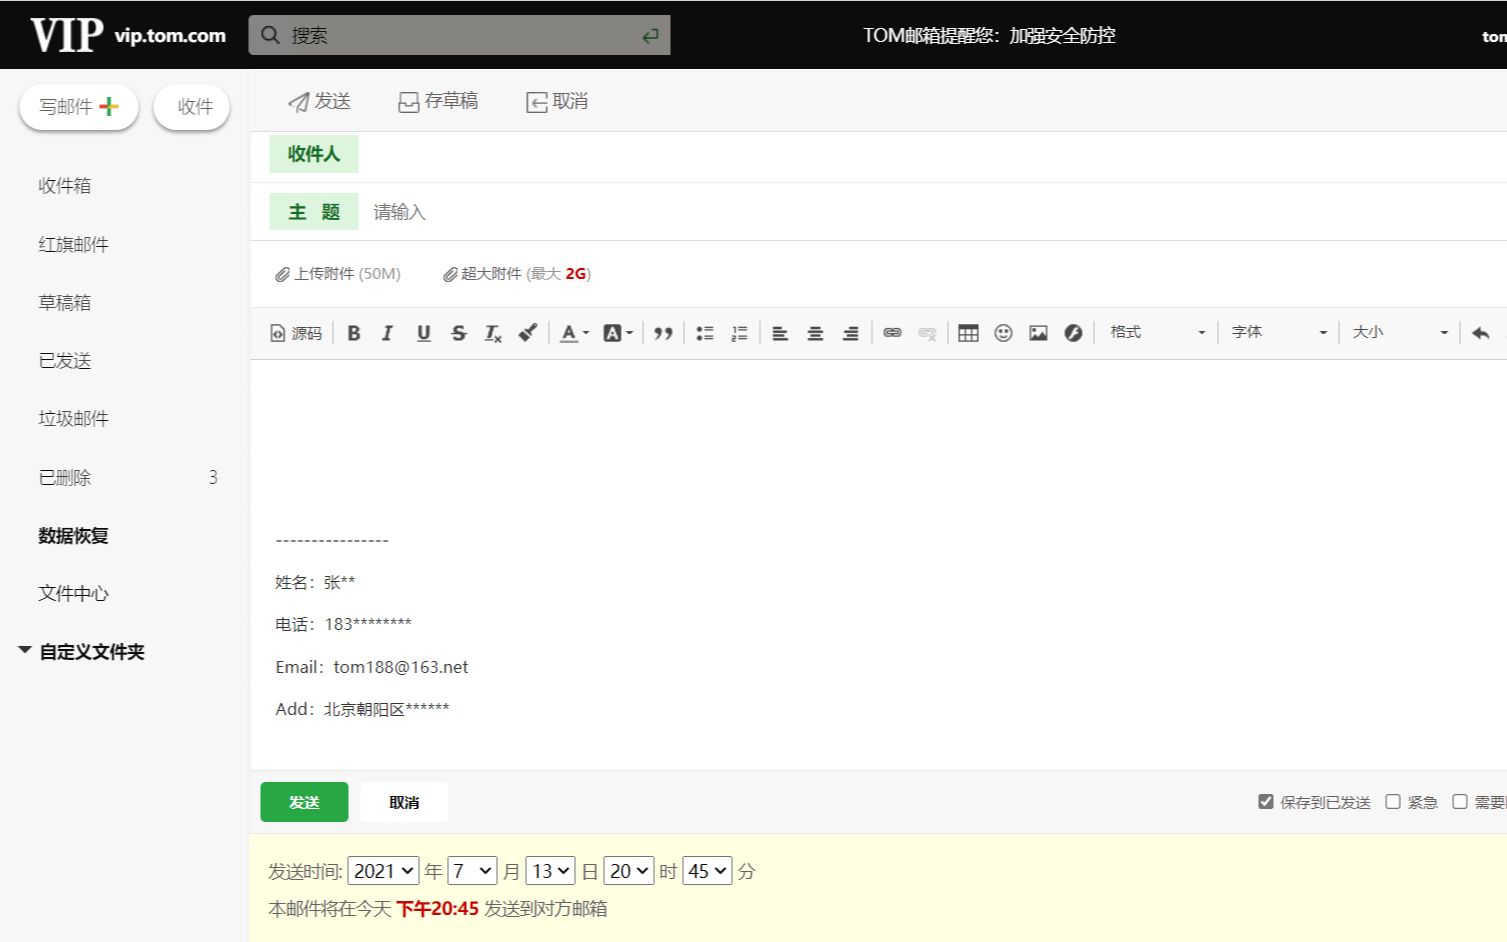Image resolution: width=1507 pixels, height=942 pixels.
Task: Remove hyperlink with unlink icon
Action: click(927, 333)
